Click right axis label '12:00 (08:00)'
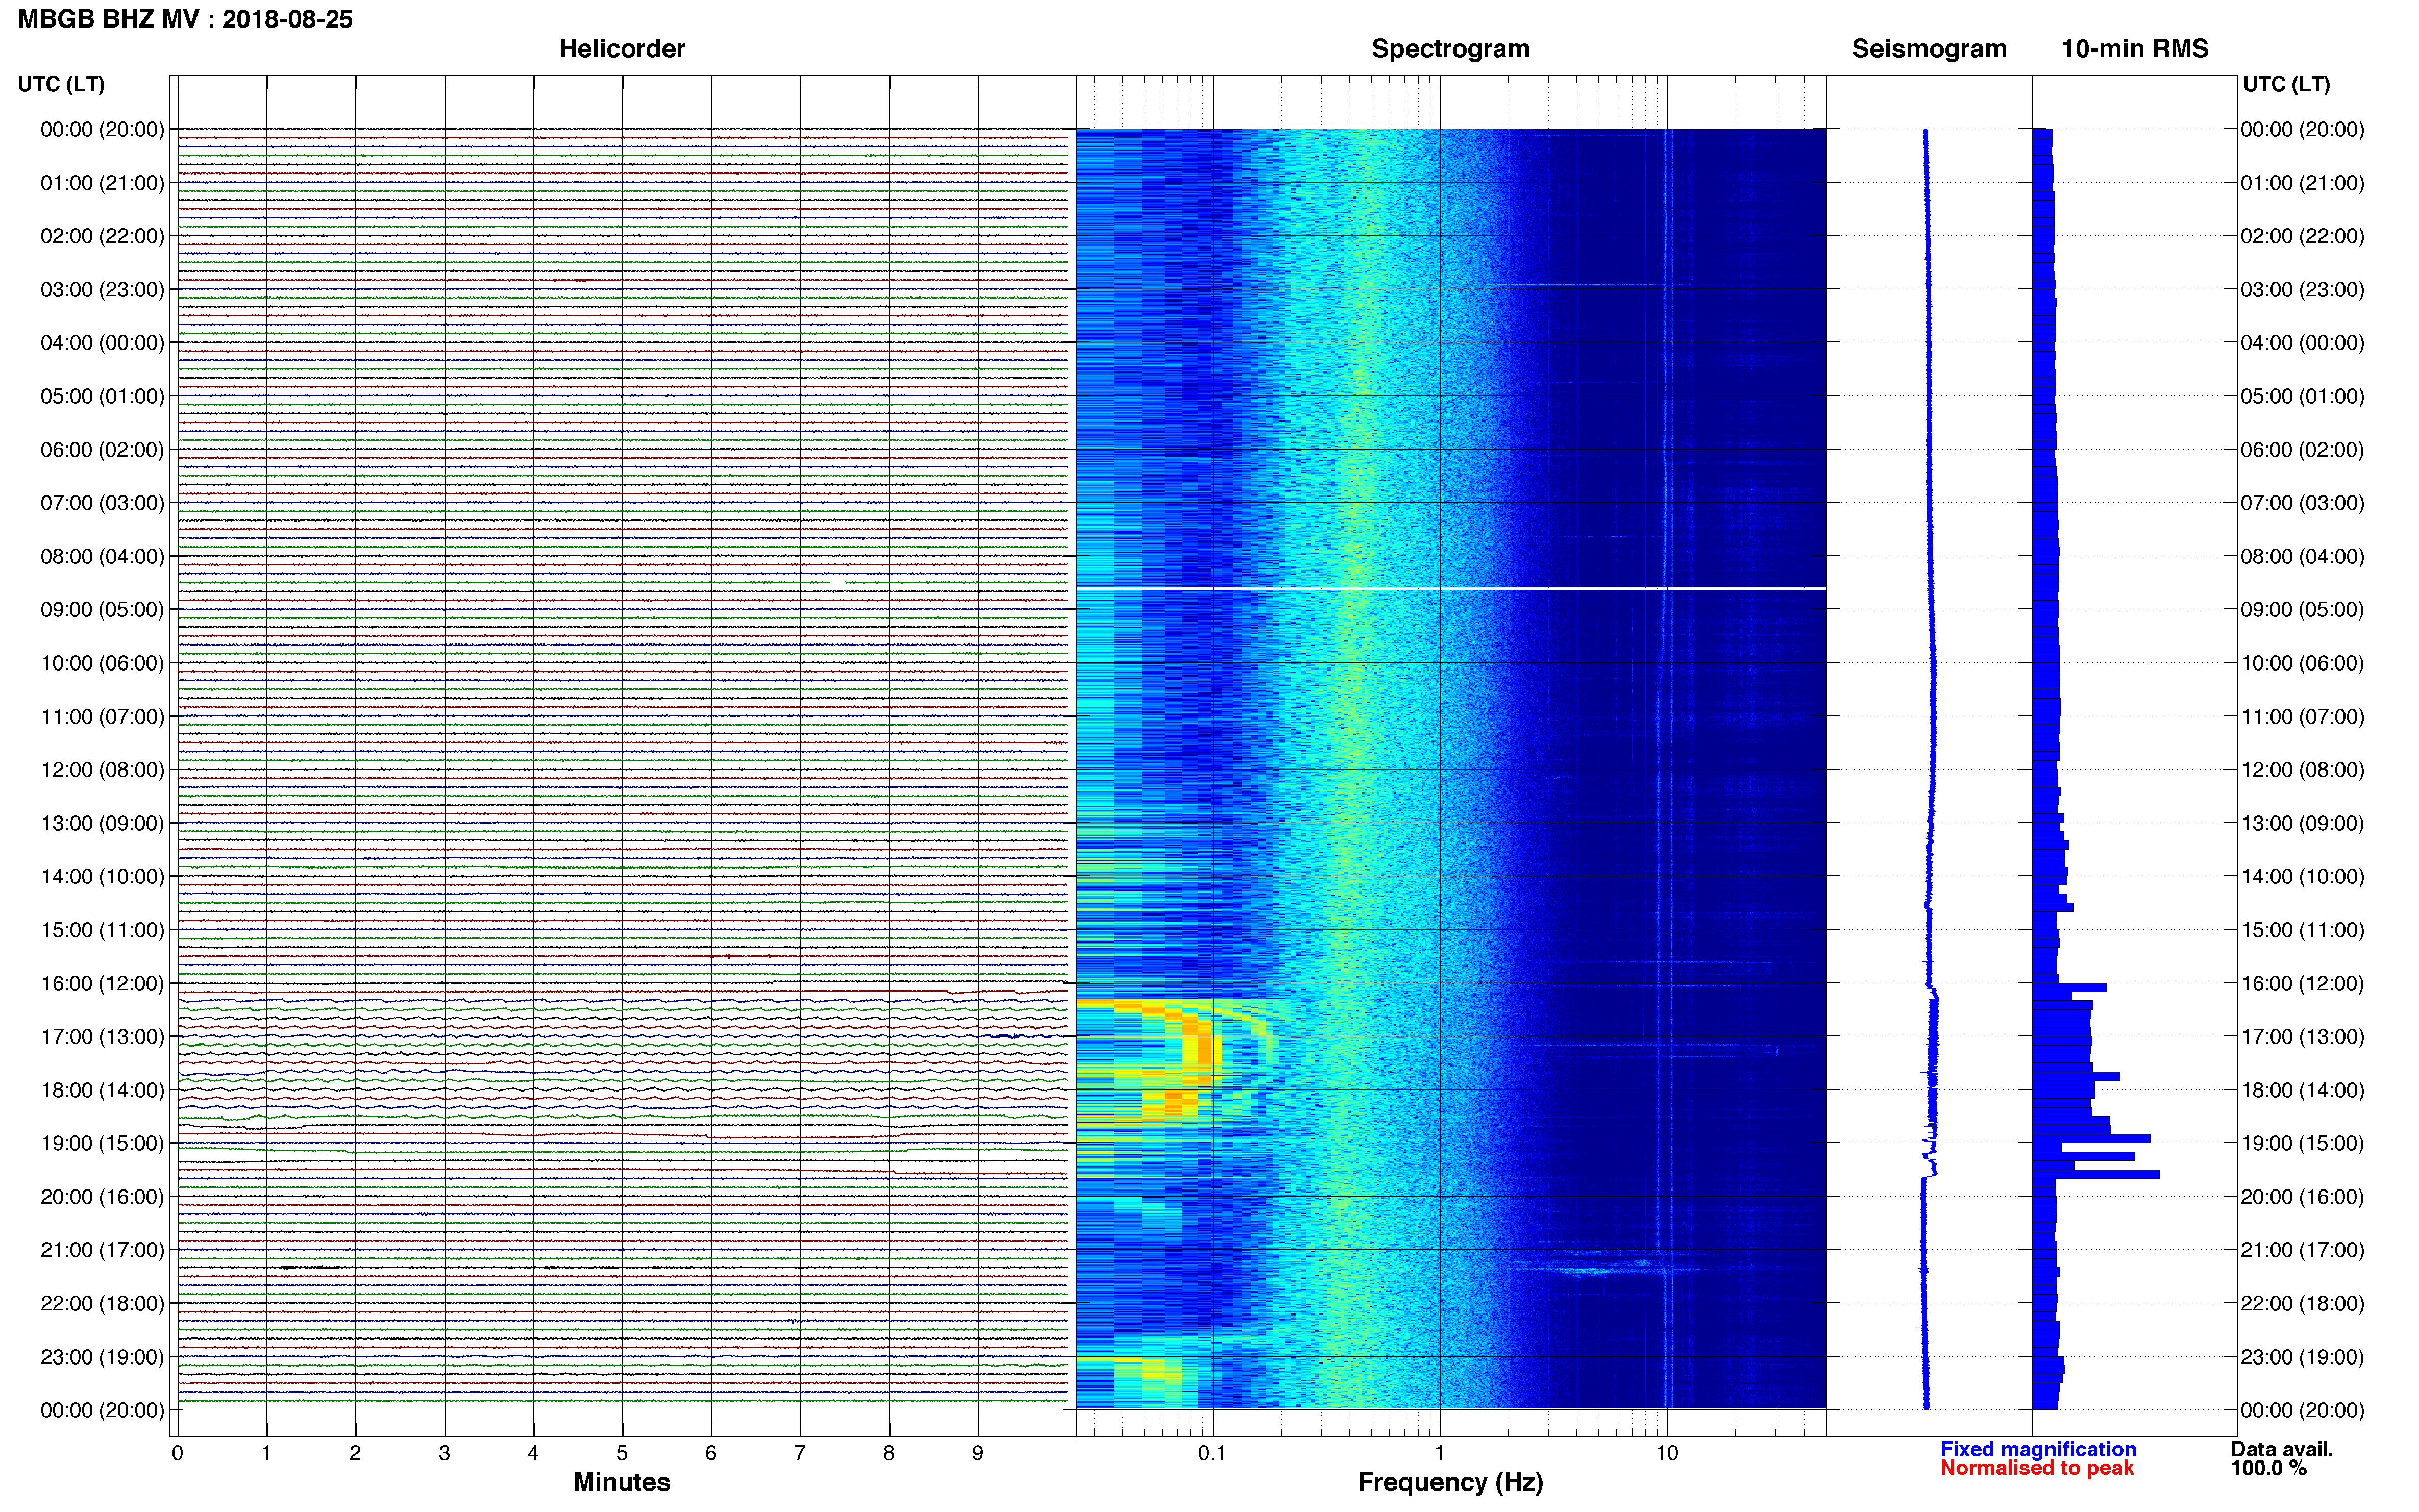This screenshot has width=2419, height=1512. 2302,770
